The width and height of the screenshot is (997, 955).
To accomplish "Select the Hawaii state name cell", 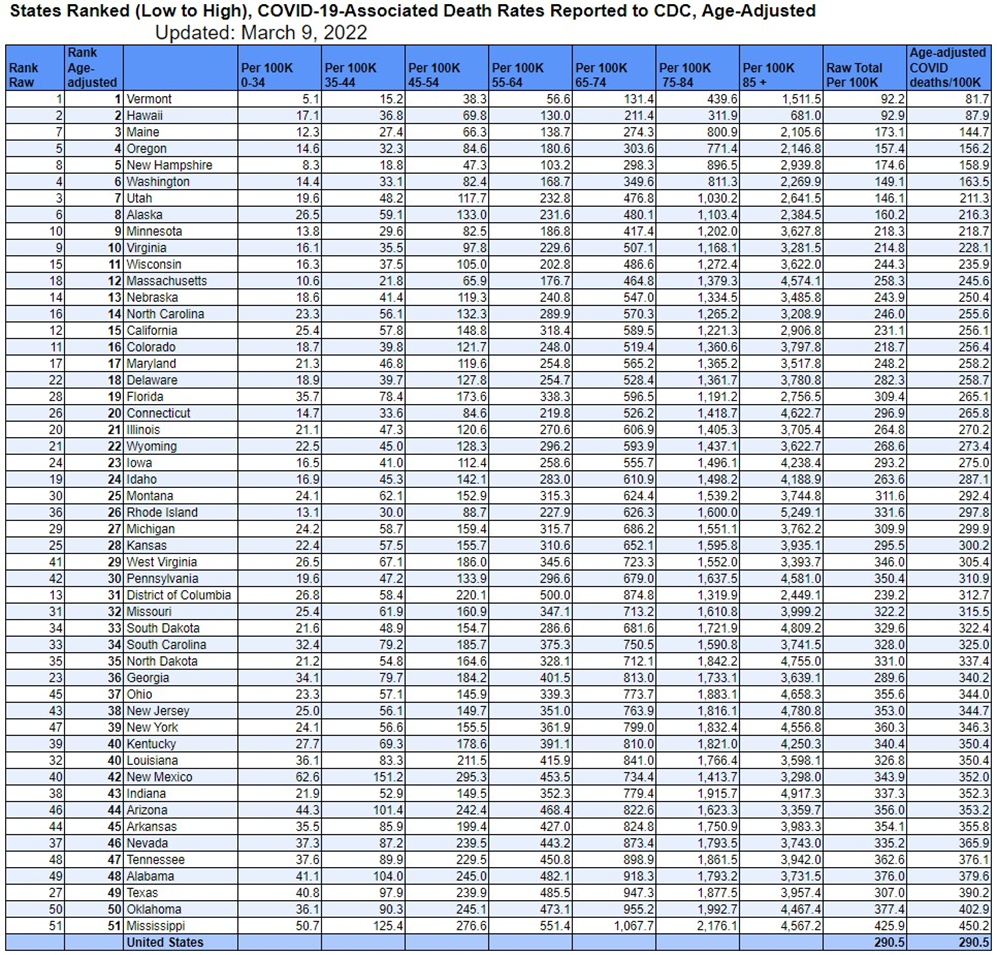I will point(145,116).
